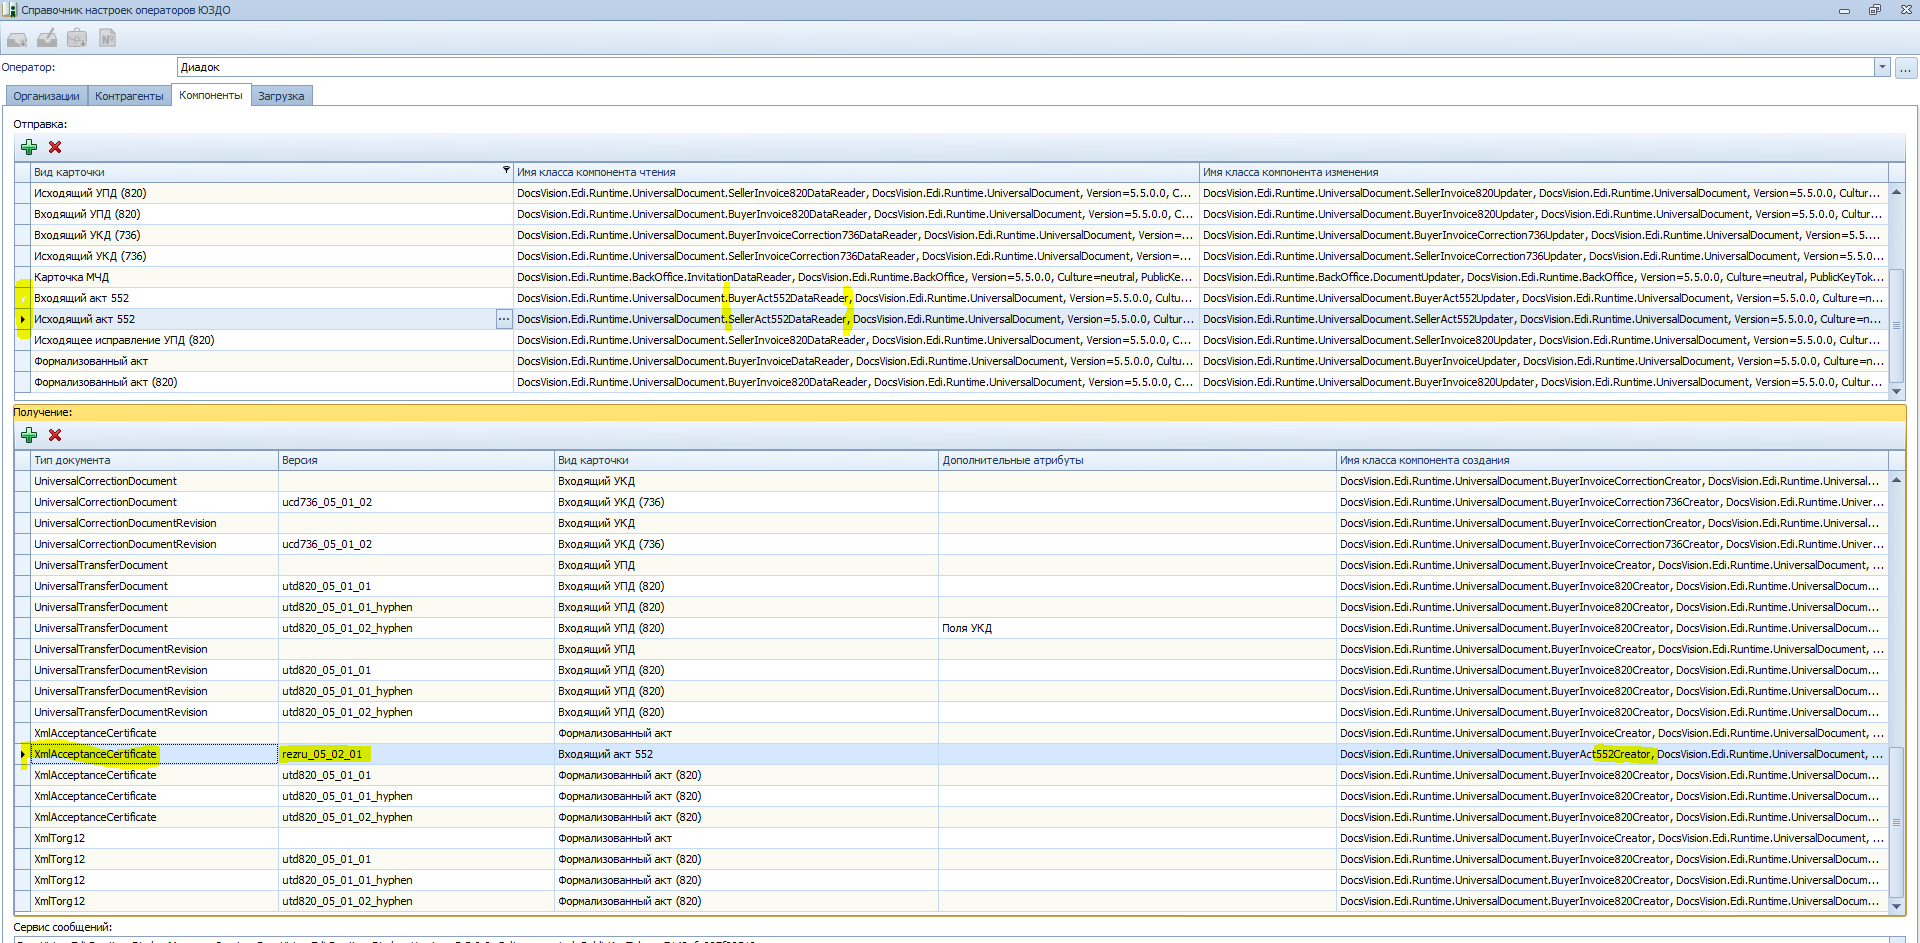Restore down the window
Screen dimensions: 1920x943
(x=1874, y=10)
